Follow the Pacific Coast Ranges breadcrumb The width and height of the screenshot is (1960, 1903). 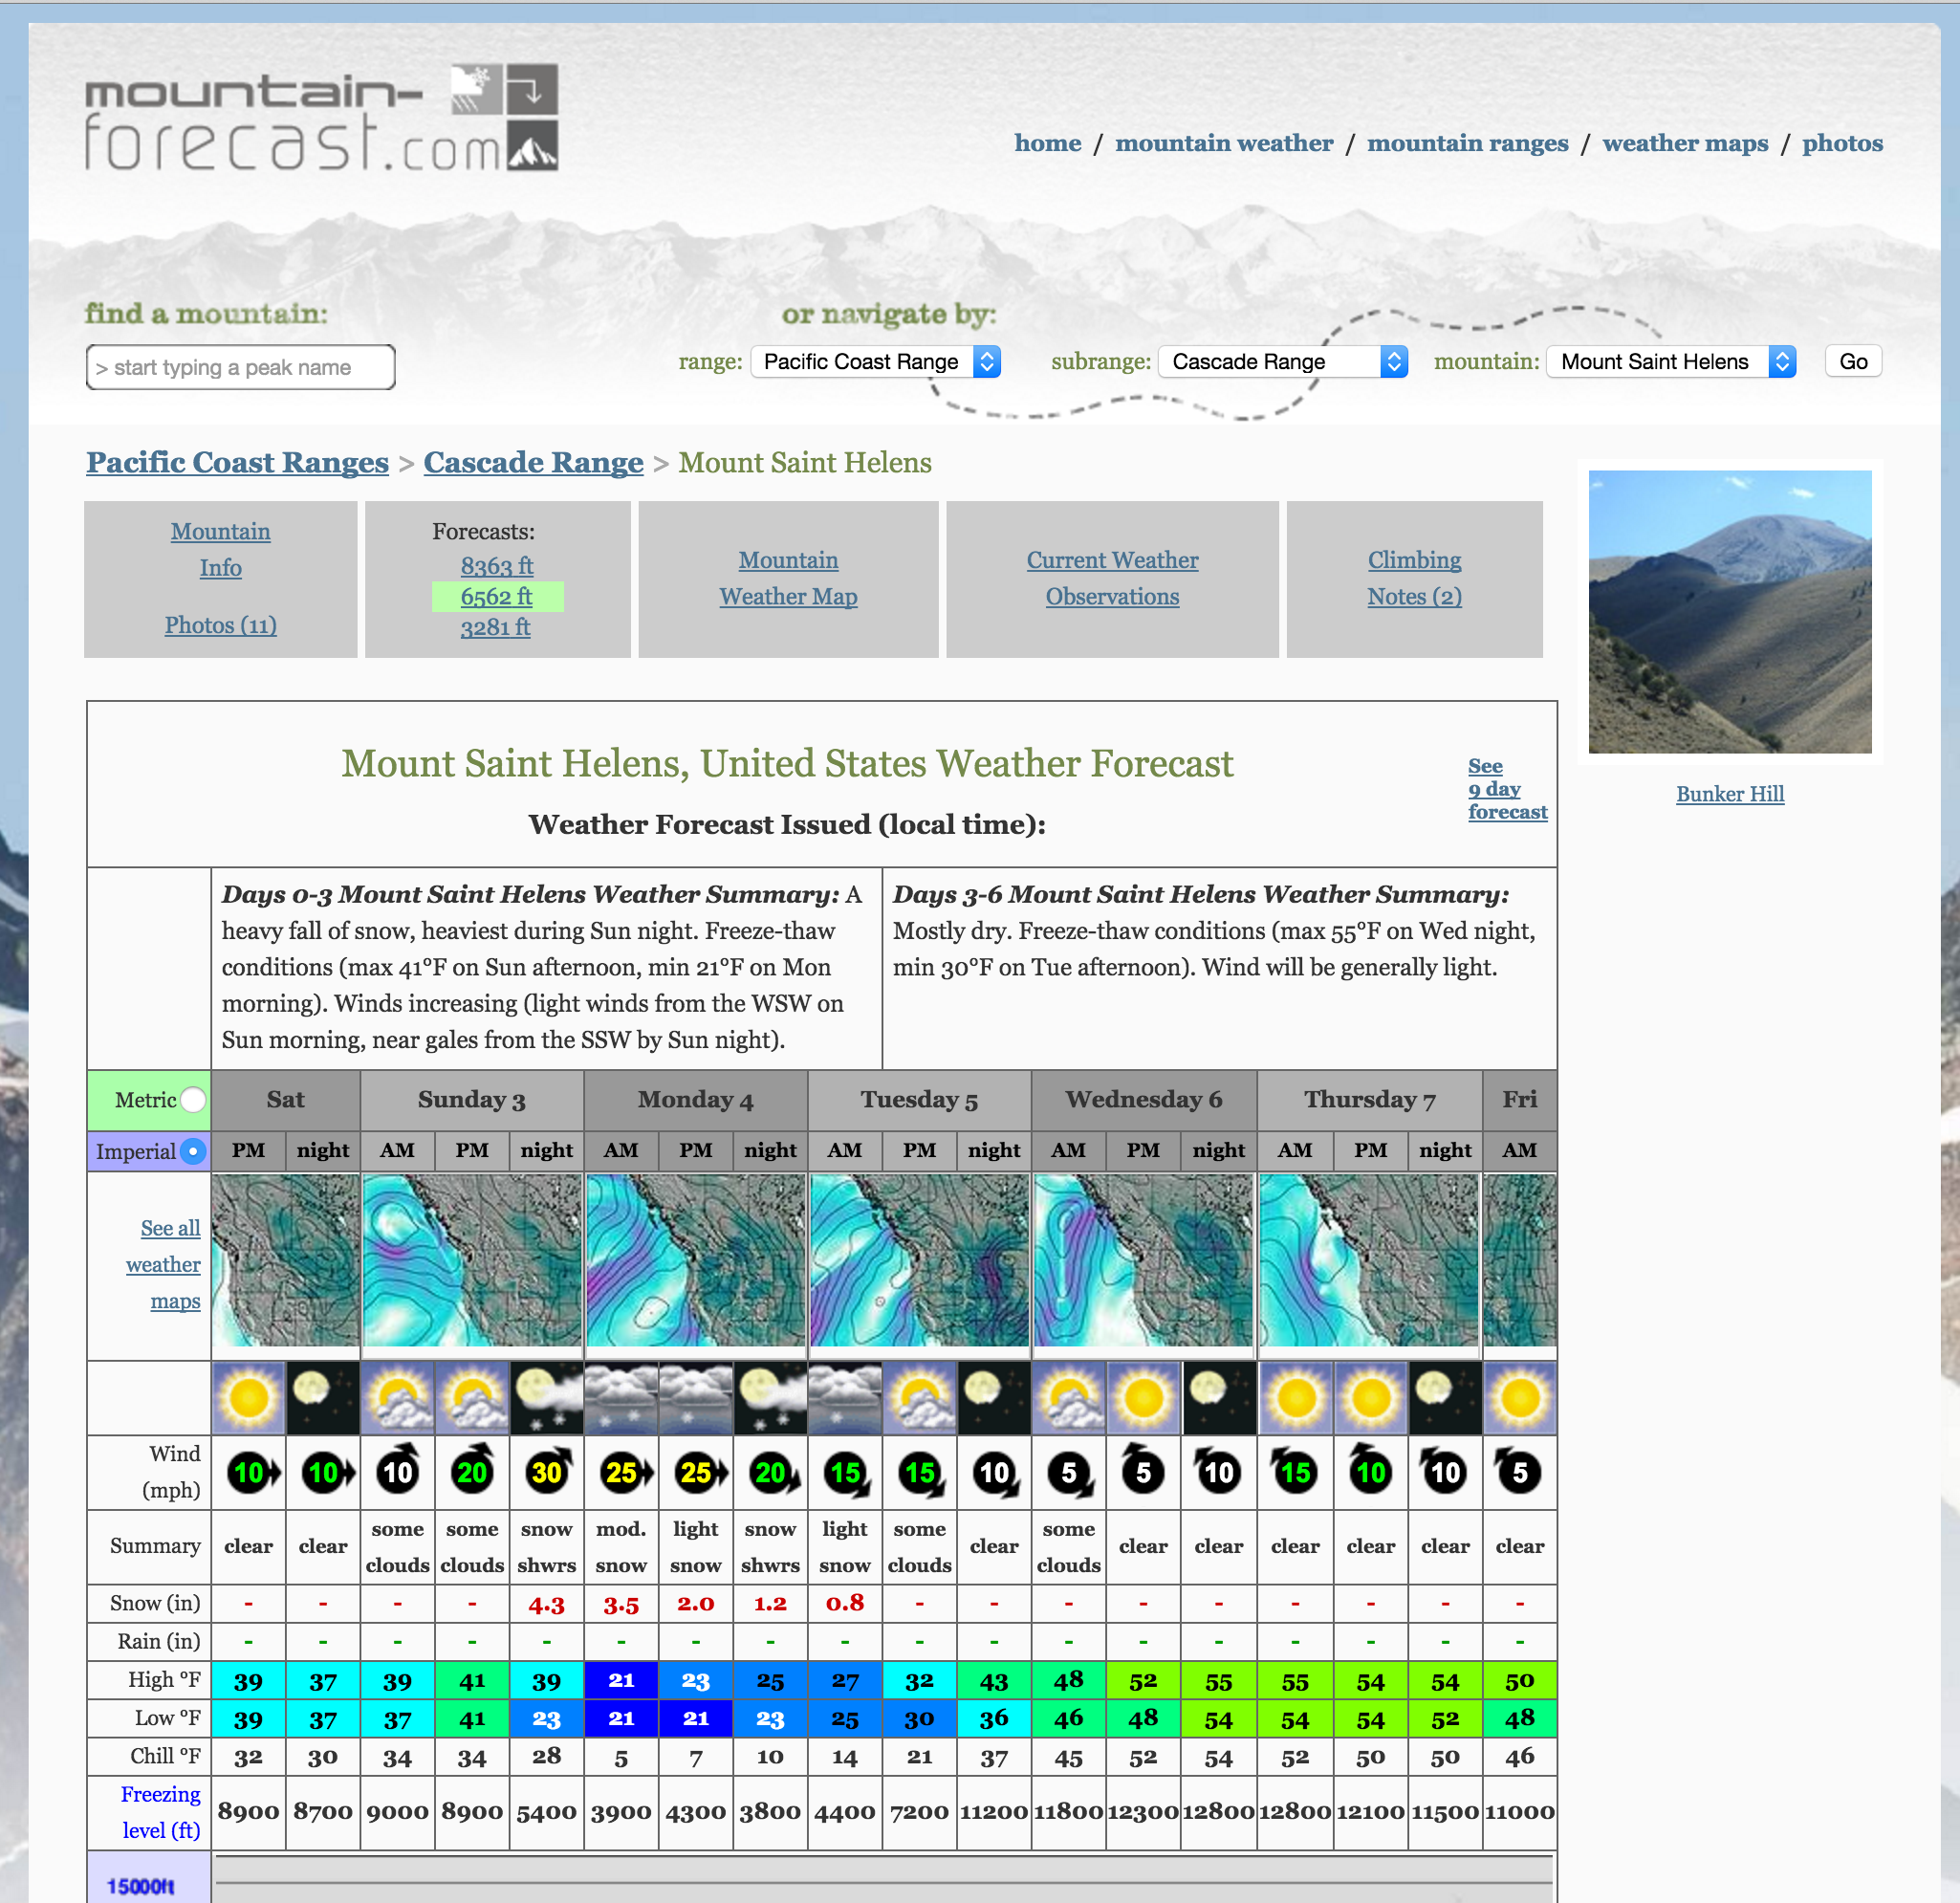(237, 462)
